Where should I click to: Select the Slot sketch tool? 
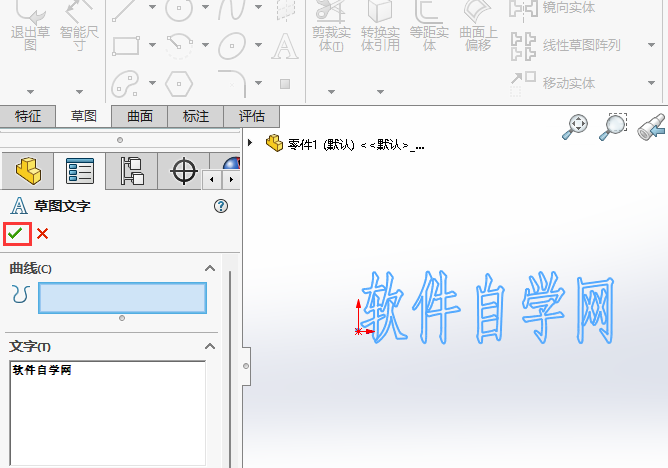(x=125, y=83)
